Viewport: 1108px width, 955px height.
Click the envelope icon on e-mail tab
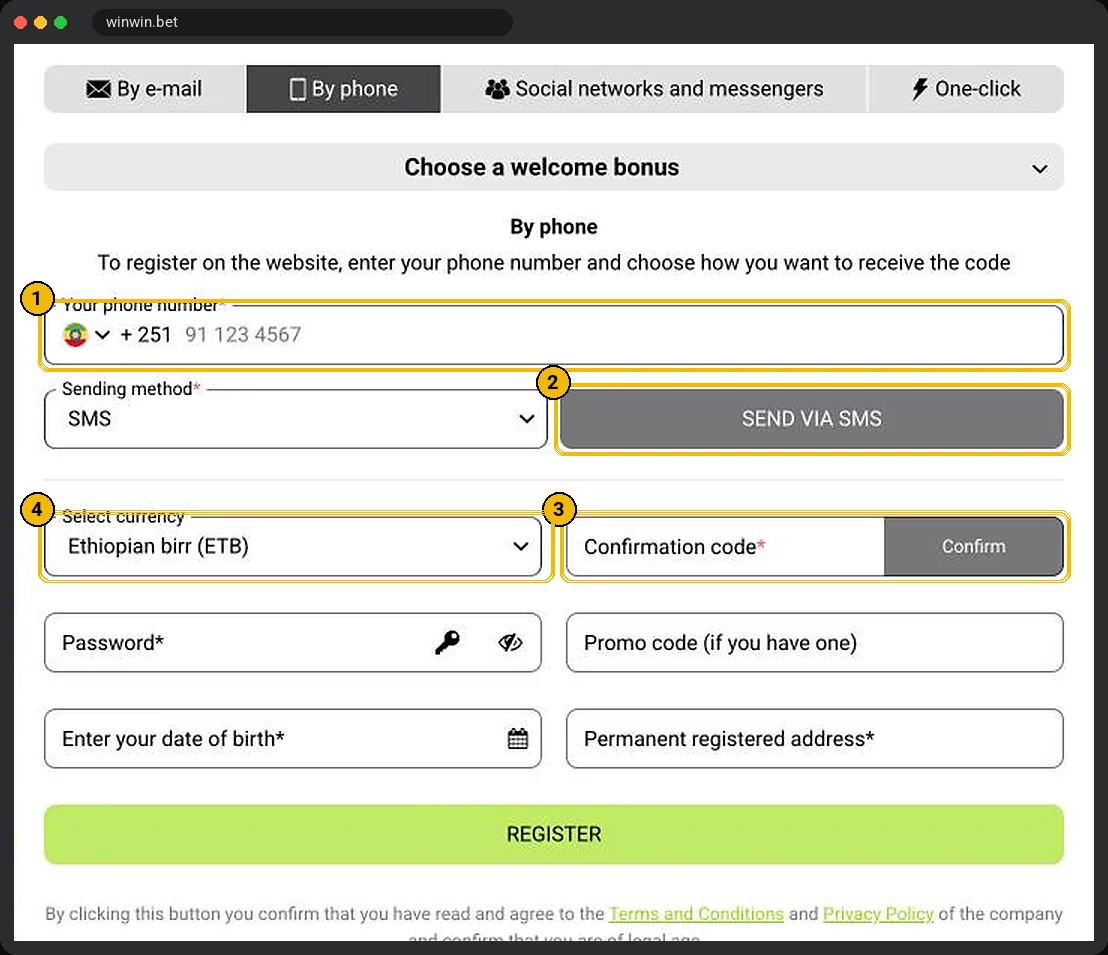(x=98, y=89)
